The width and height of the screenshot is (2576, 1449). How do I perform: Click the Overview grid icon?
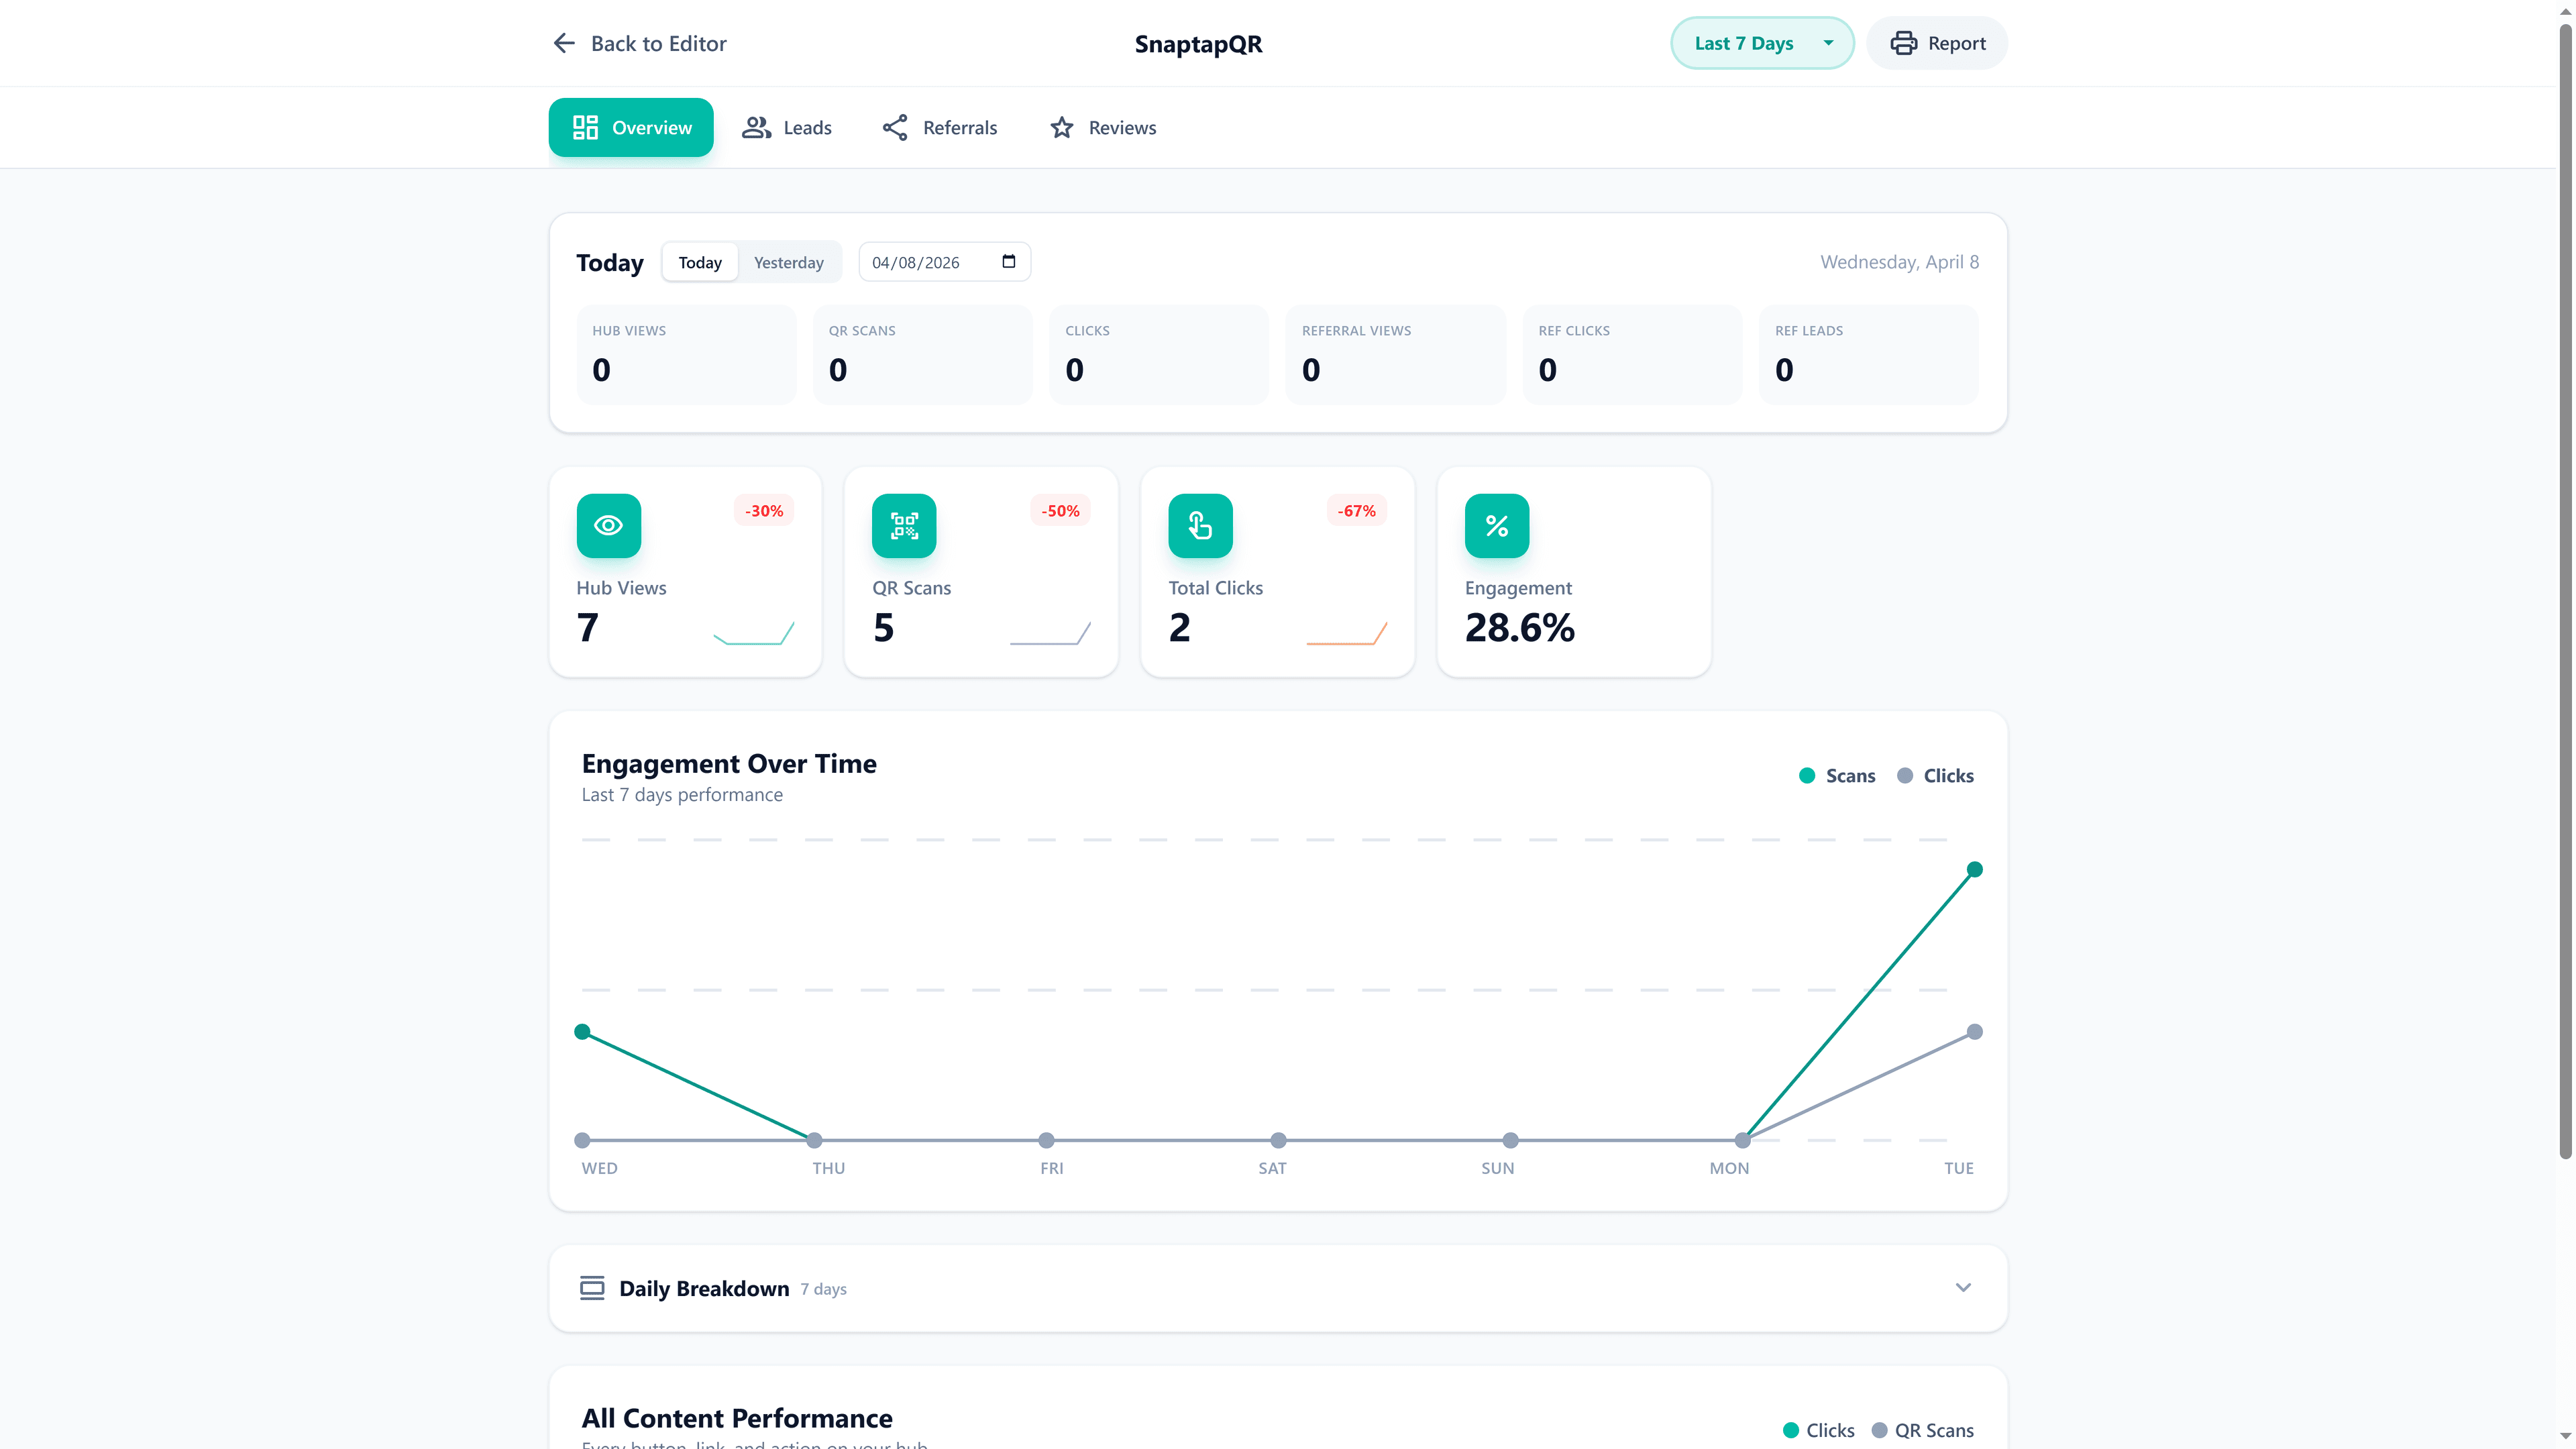coord(585,127)
